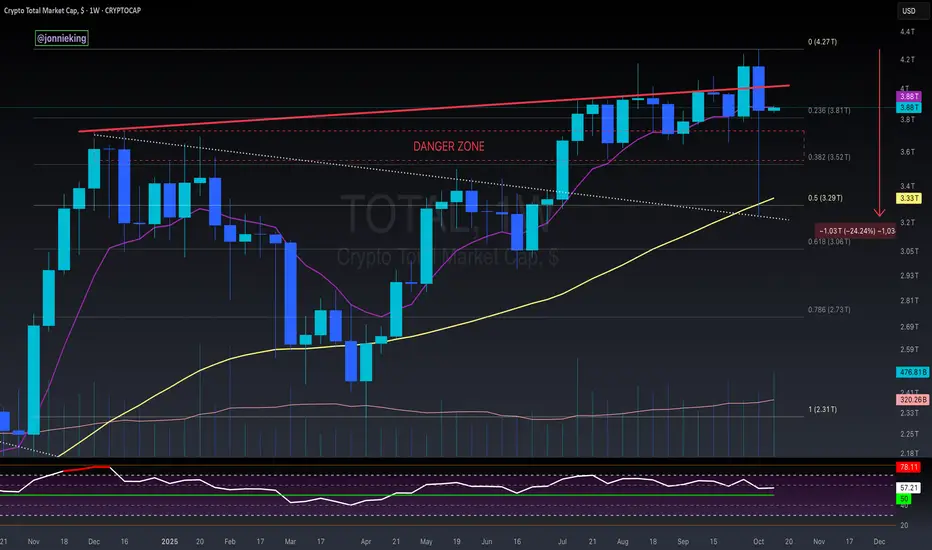Click the 2.81T price axis label
The width and height of the screenshot is (932, 550).
tap(909, 301)
